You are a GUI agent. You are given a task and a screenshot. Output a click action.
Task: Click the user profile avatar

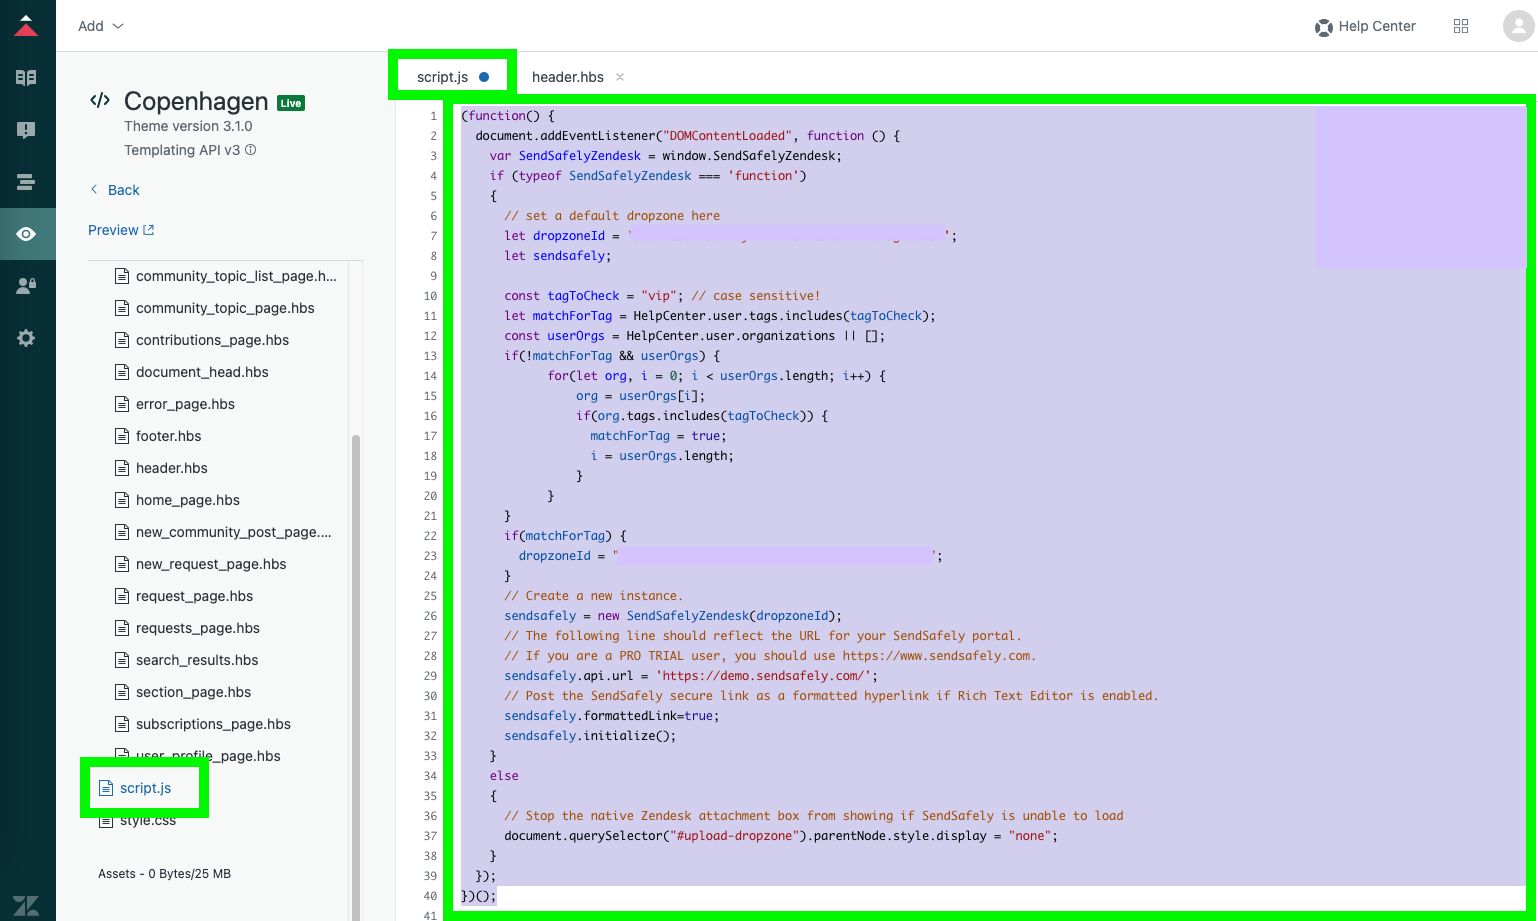click(1518, 26)
